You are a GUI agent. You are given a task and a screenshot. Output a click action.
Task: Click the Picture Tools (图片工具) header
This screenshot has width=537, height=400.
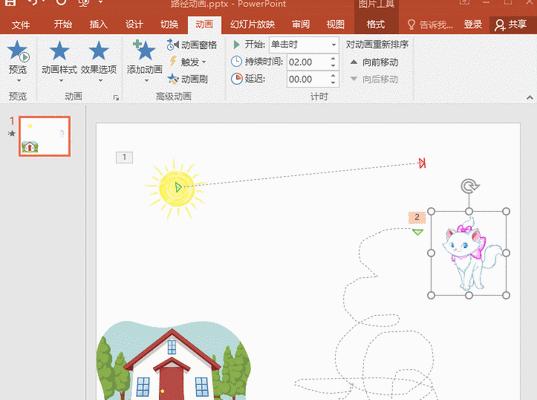(376, 5)
